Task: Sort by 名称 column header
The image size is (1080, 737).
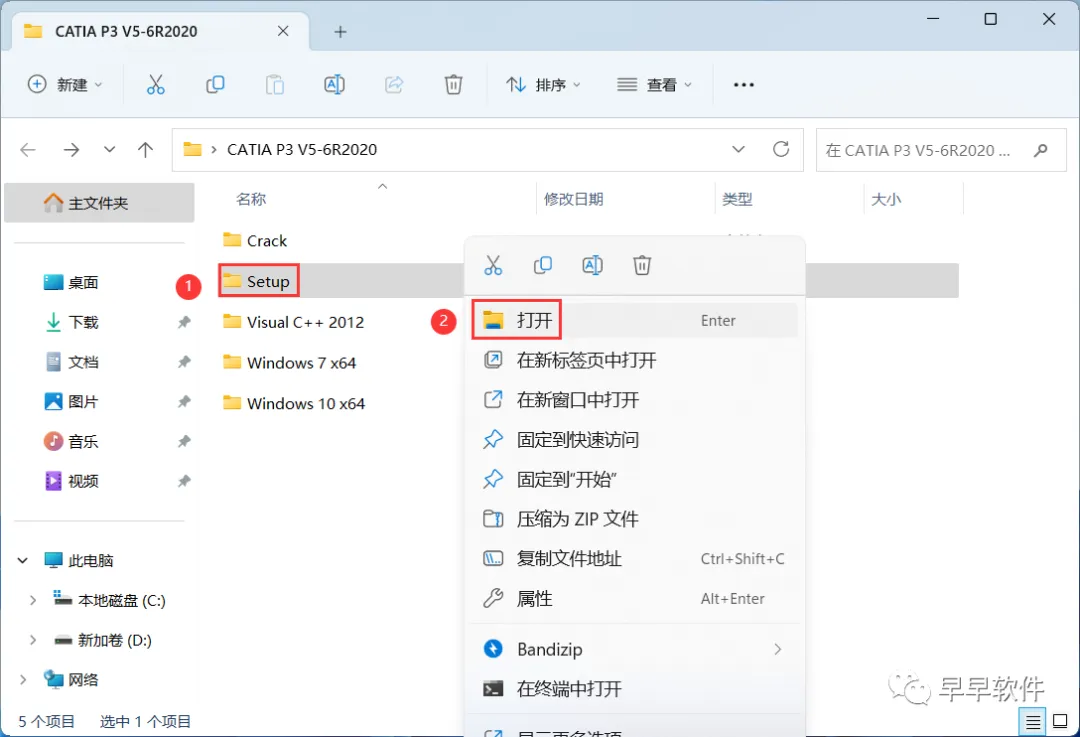Action: point(251,199)
